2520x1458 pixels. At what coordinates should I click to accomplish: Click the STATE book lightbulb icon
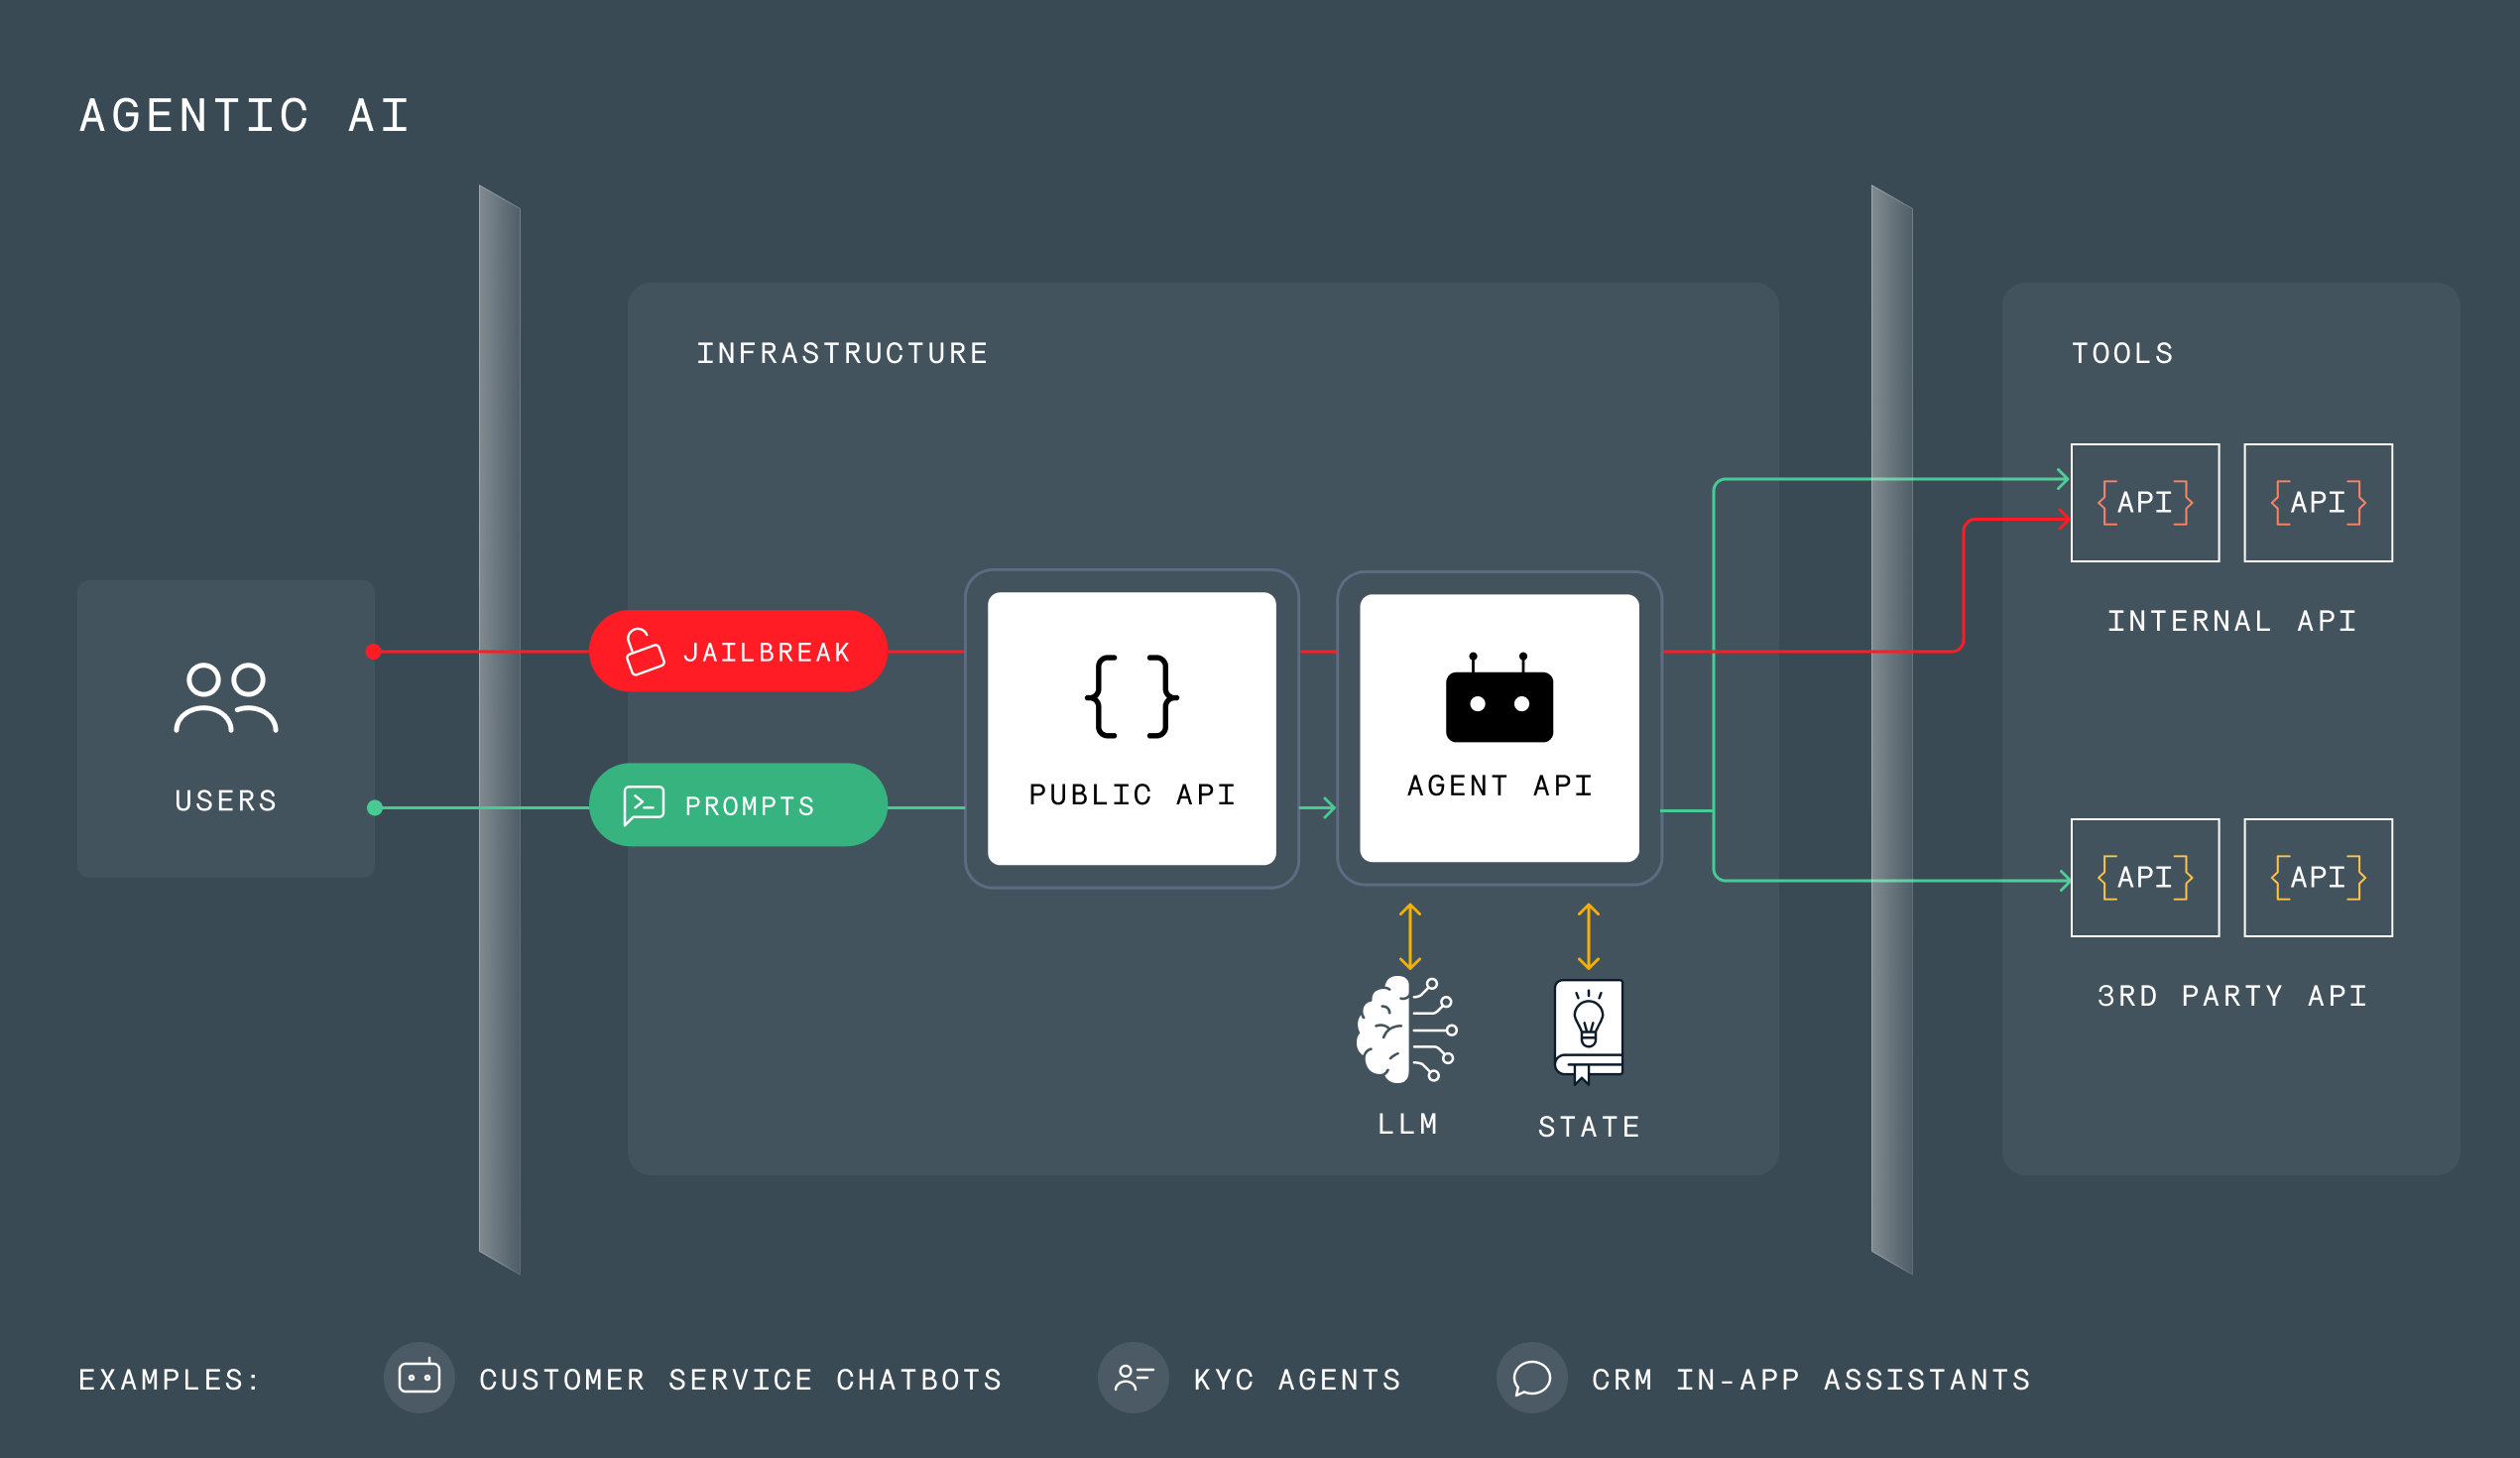tap(1588, 1030)
